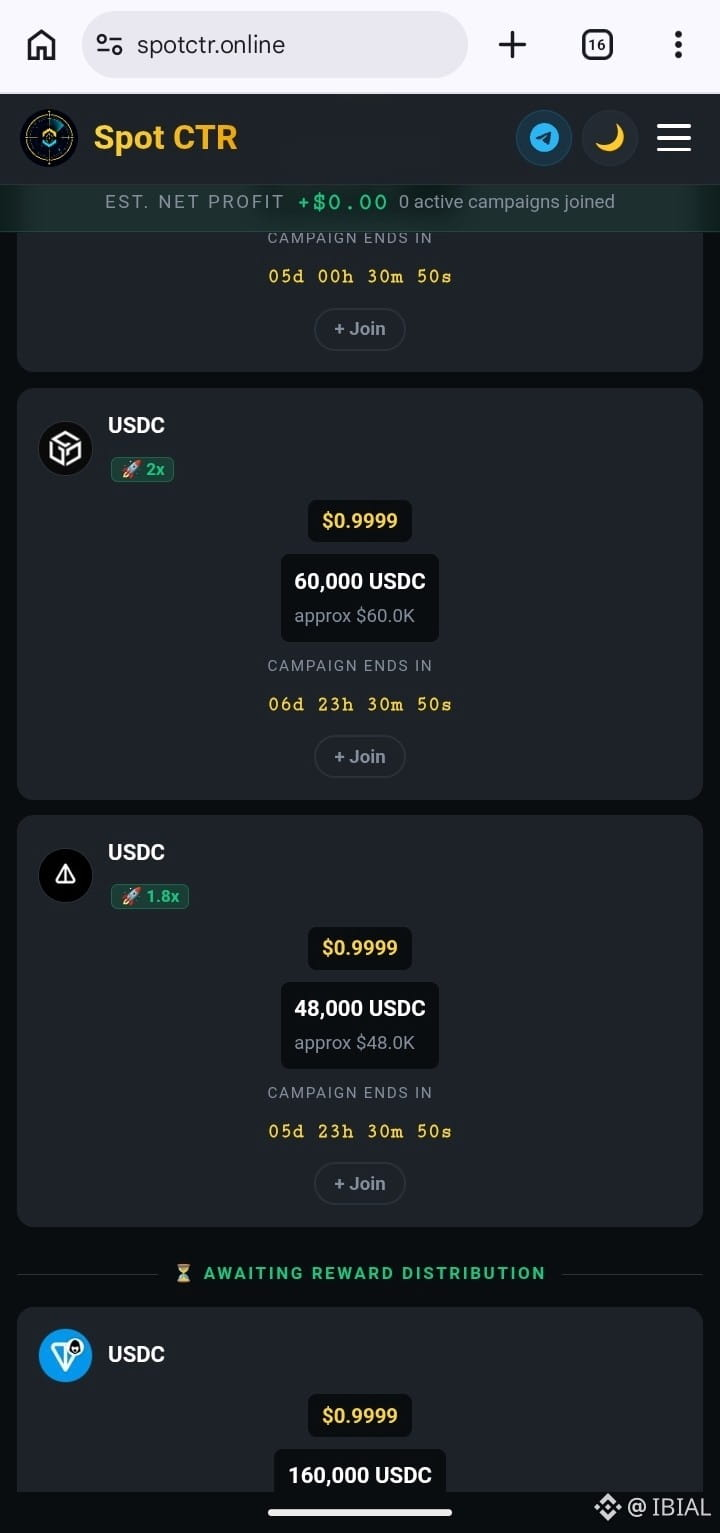Click the 2x rocket boost badge
This screenshot has width=720, height=1533.
(x=142, y=469)
